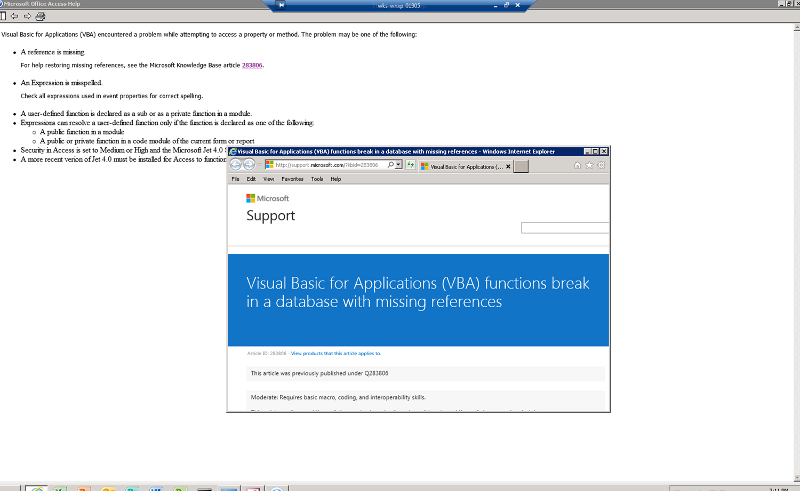Open recent pages dropdown next to forward button
The width and height of the screenshot is (800, 491).
click(x=259, y=165)
